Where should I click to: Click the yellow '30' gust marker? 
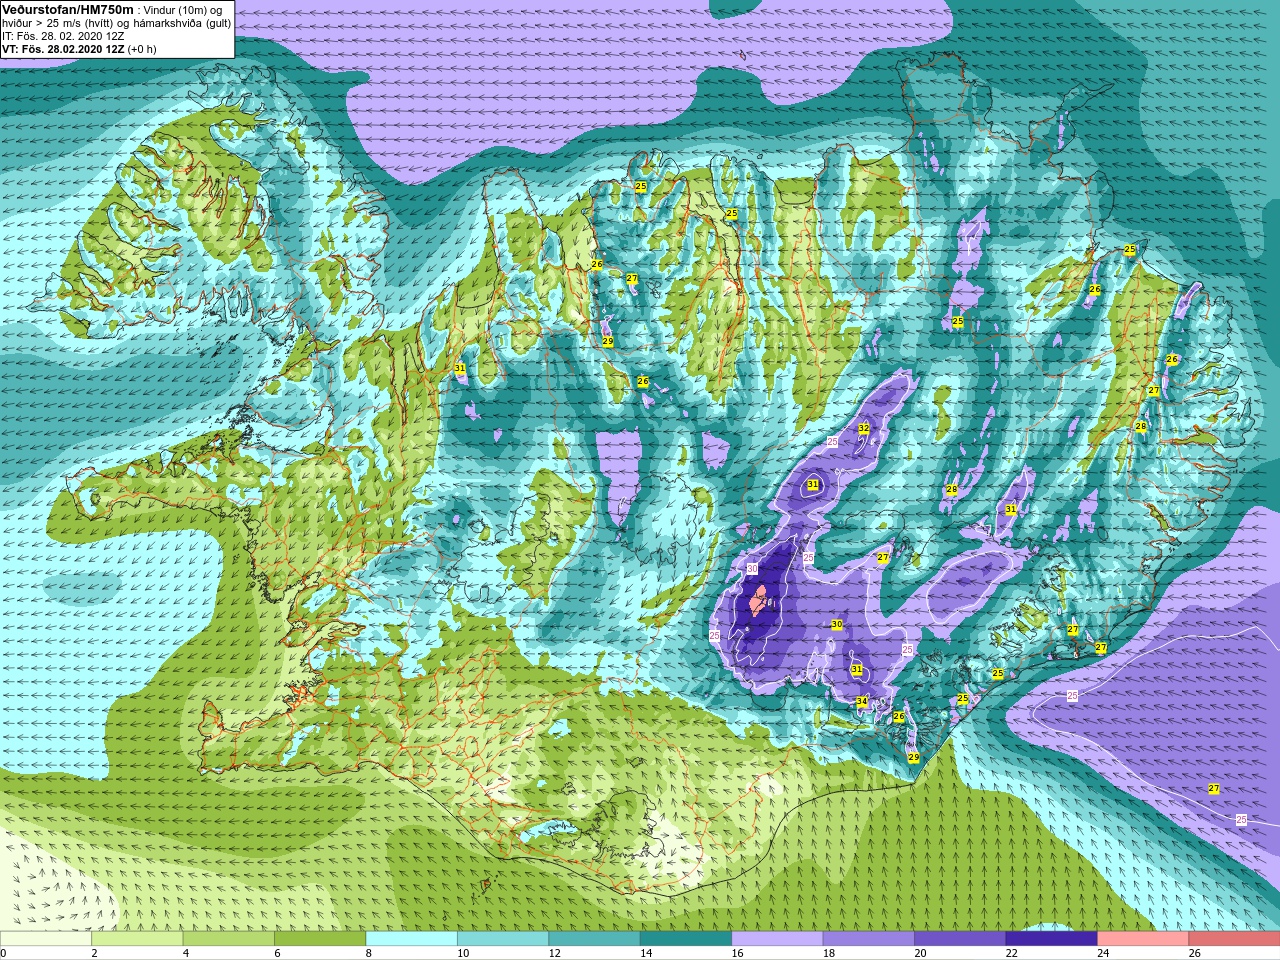[837, 624]
